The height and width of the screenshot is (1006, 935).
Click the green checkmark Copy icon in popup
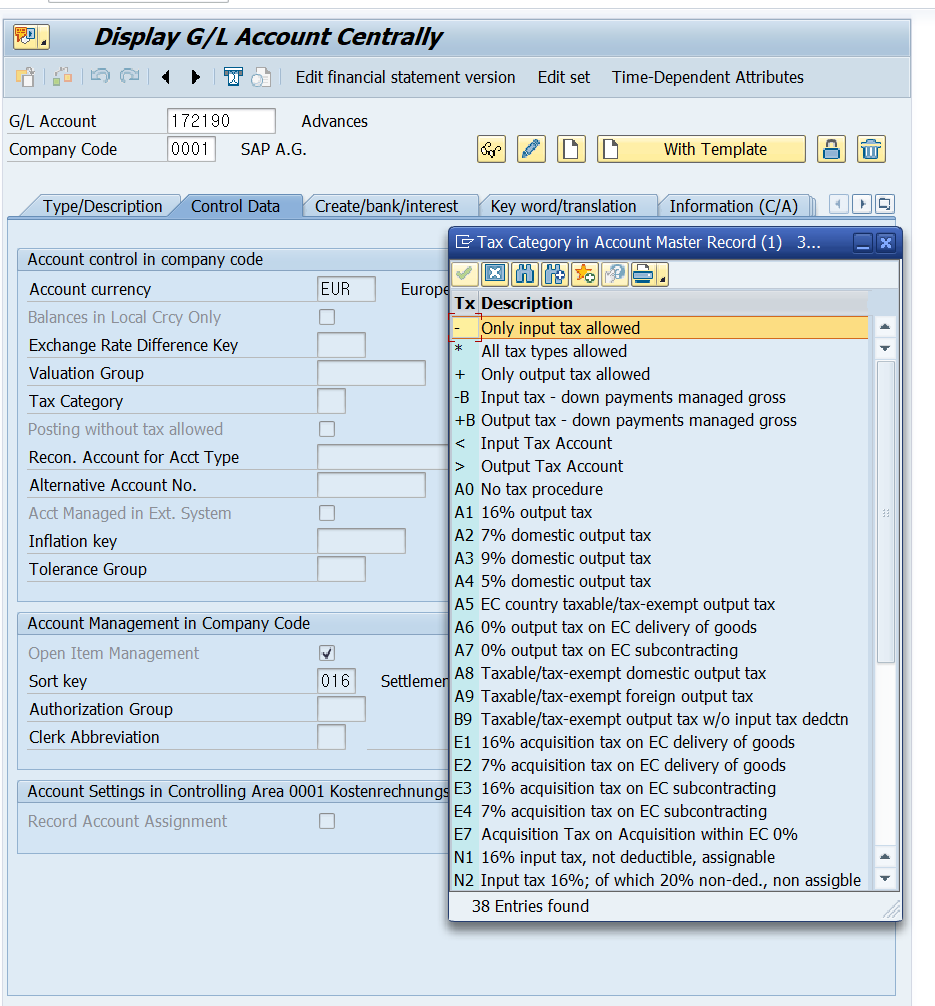[465, 275]
